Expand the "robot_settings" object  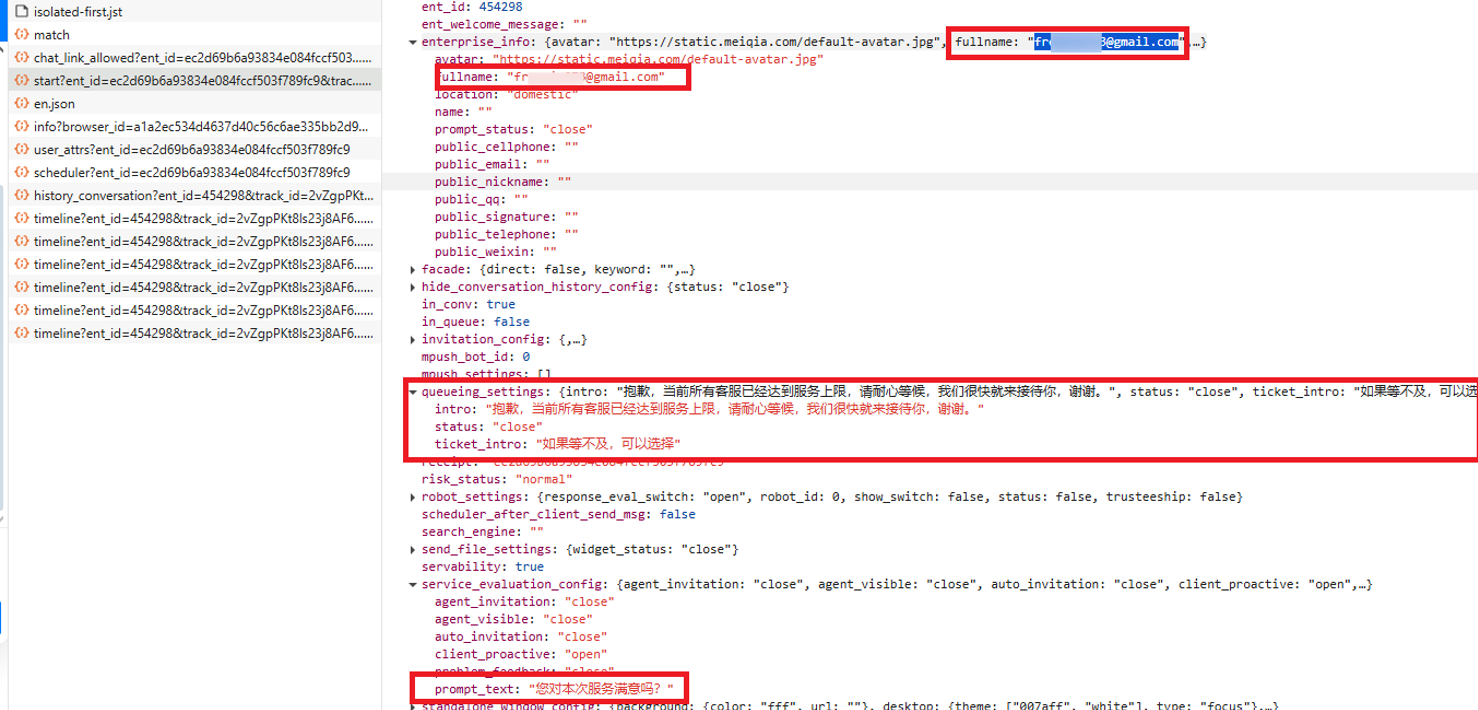pos(413,496)
